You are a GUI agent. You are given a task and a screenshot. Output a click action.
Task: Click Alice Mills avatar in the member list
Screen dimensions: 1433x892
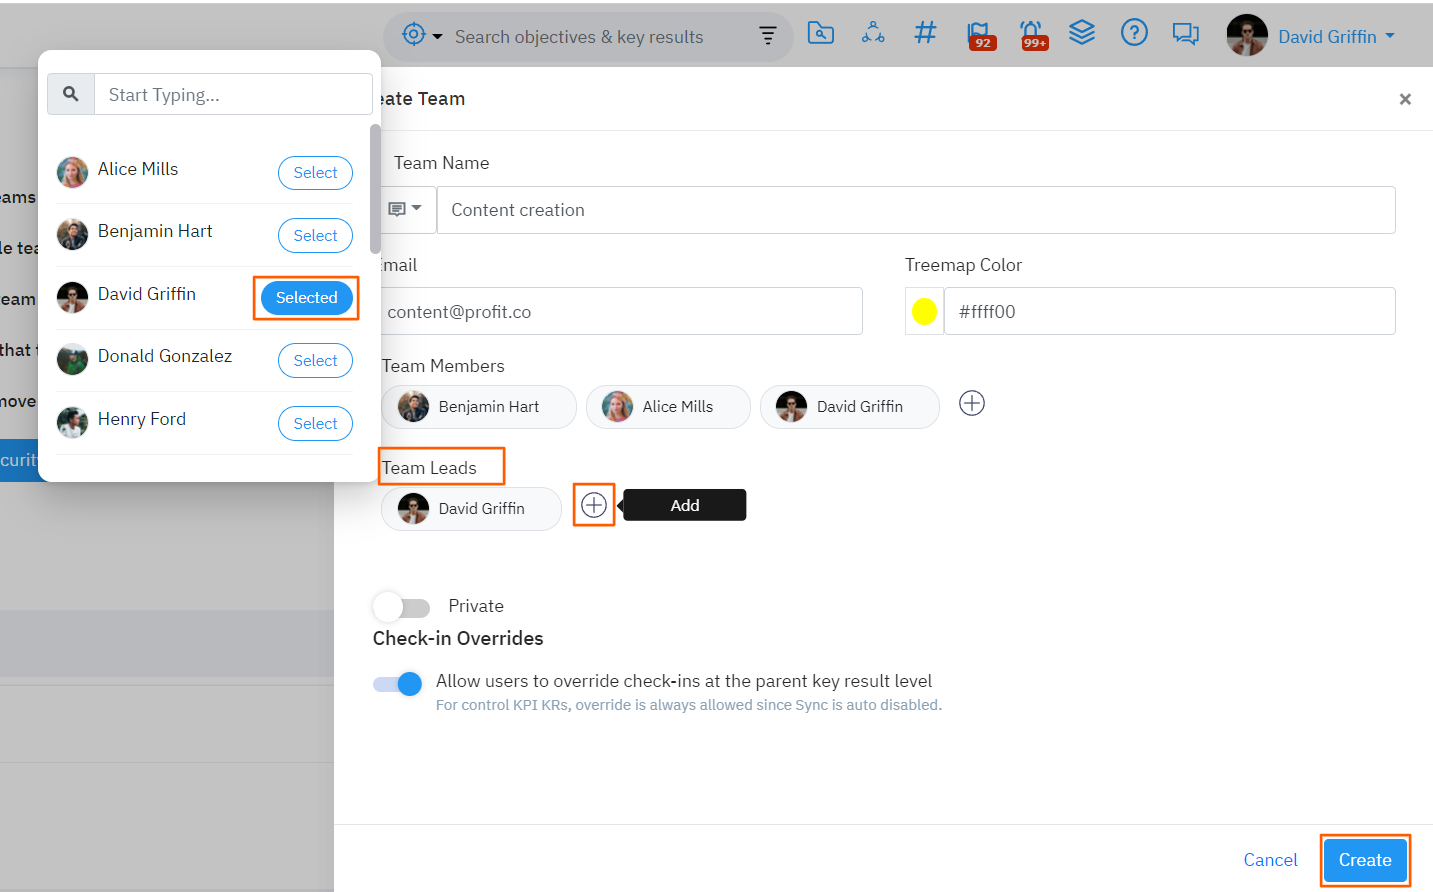[x=72, y=172]
